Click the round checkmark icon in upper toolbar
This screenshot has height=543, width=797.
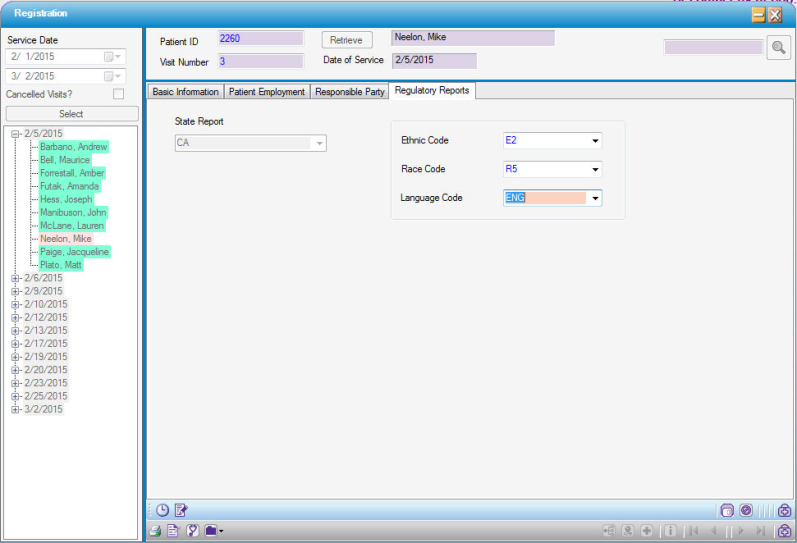745,510
